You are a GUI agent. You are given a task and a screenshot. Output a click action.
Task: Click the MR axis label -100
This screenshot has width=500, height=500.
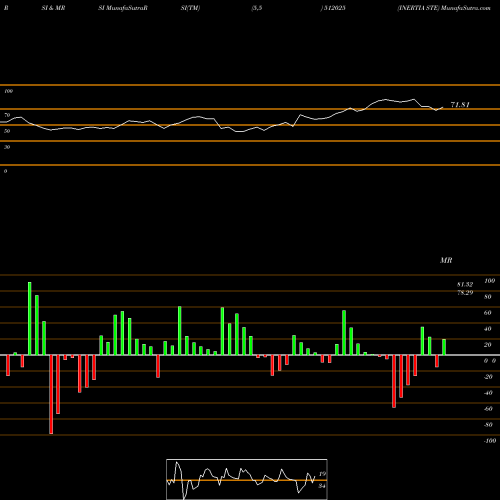click(490, 441)
